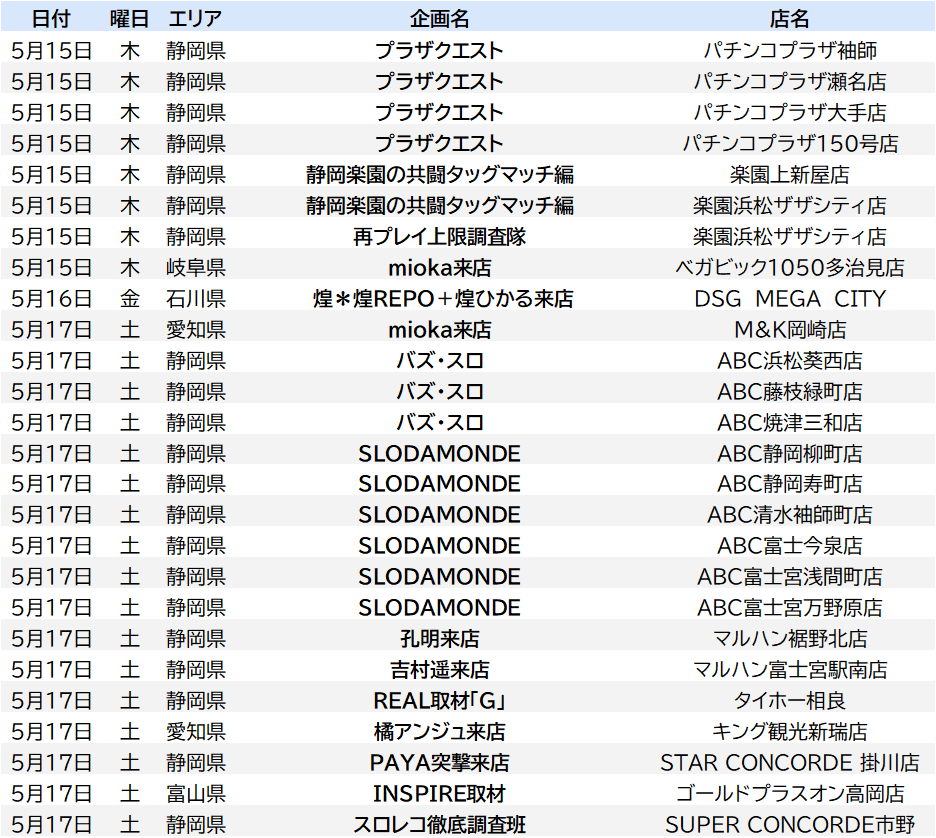Click the 曜日 column header
This screenshot has height=838, width=936.
click(x=129, y=19)
